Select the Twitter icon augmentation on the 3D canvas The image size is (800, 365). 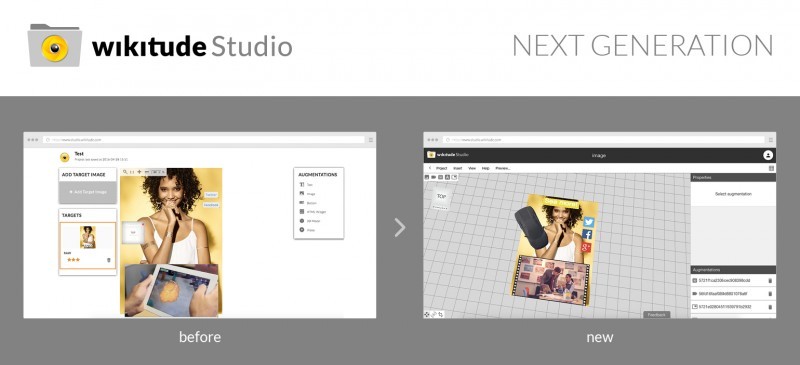pos(588,222)
